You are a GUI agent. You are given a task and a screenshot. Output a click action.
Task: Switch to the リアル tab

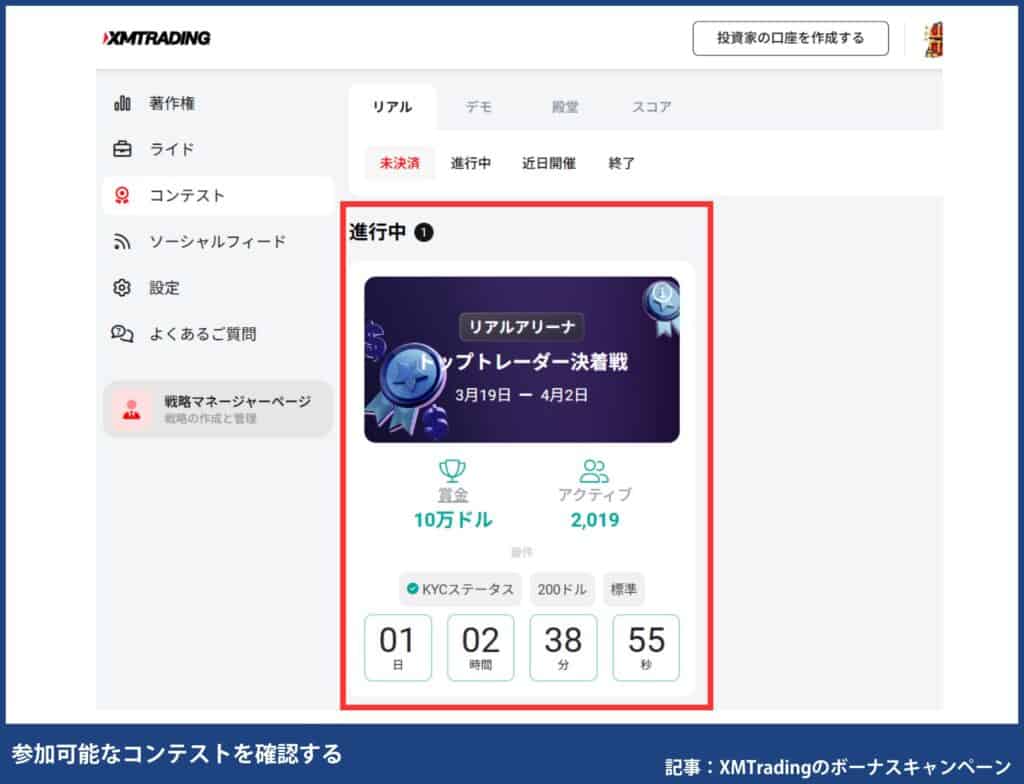pyautogui.click(x=392, y=107)
